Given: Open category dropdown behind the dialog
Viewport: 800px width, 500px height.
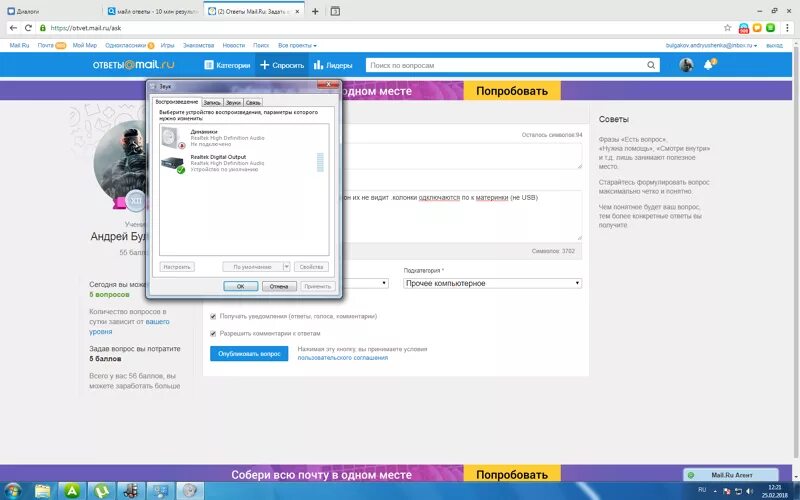Looking at the screenshot, I should pos(365,283).
